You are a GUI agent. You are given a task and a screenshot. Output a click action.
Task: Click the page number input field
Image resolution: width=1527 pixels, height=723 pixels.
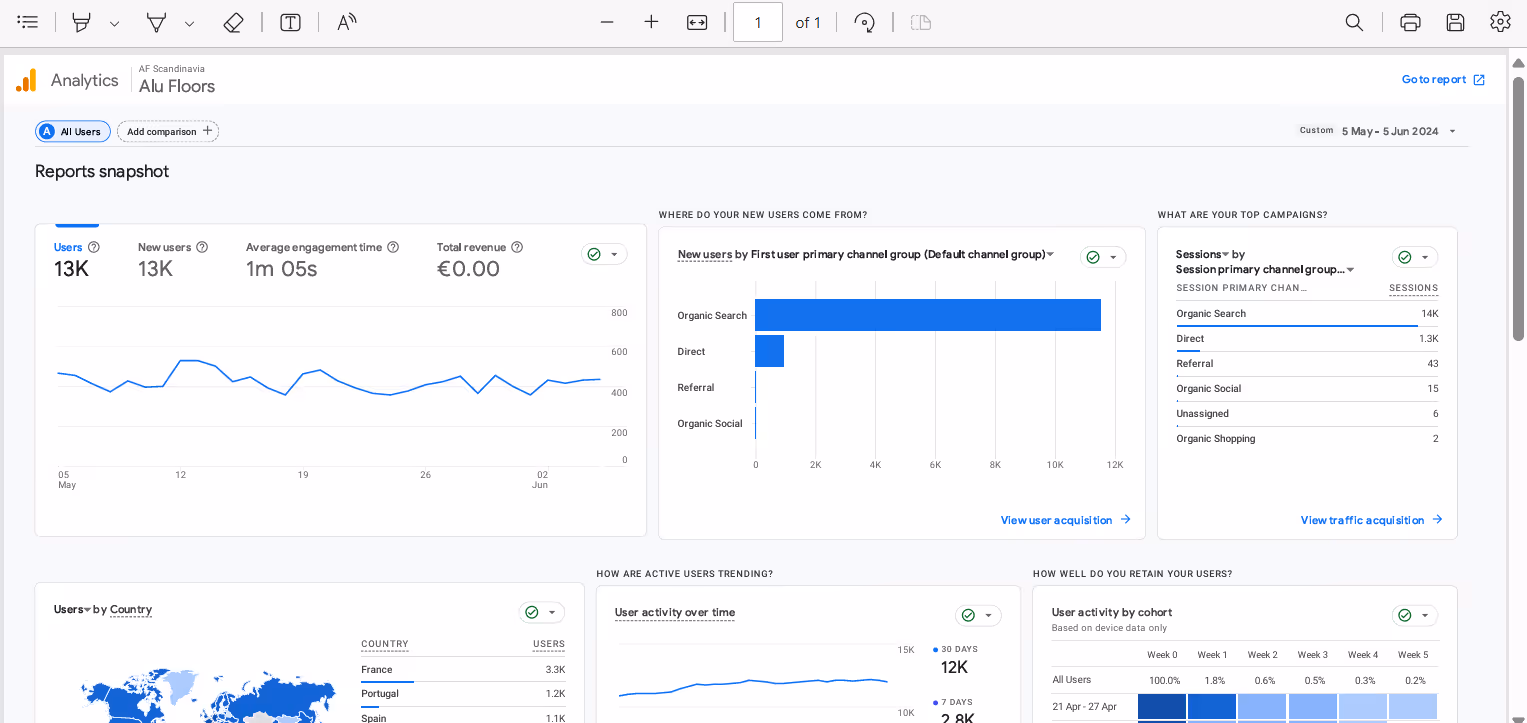click(x=758, y=22)
